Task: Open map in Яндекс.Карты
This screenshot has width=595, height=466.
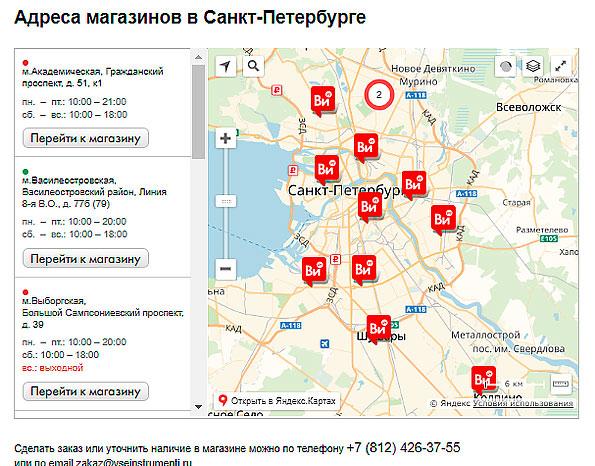Action: click(277, 401)
